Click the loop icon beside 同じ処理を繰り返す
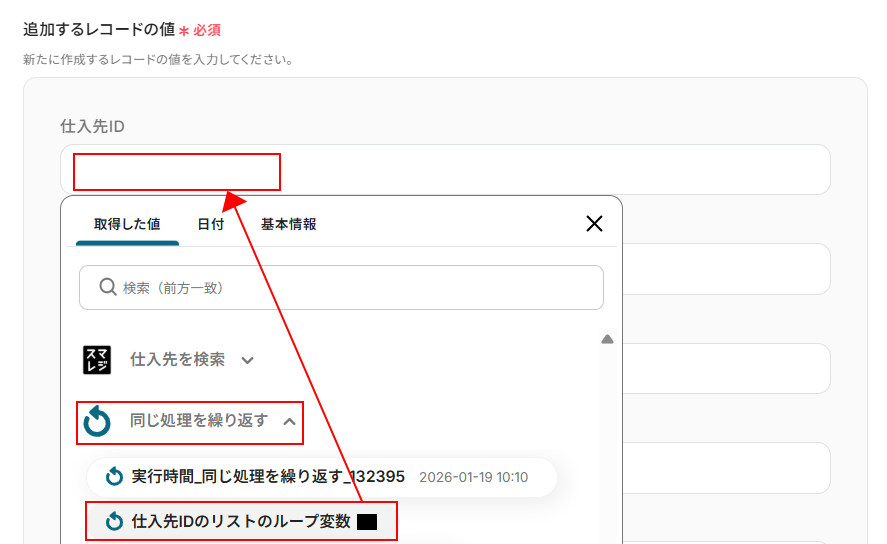Viewport: 887px width, 544px height. (x=97, y=421)
